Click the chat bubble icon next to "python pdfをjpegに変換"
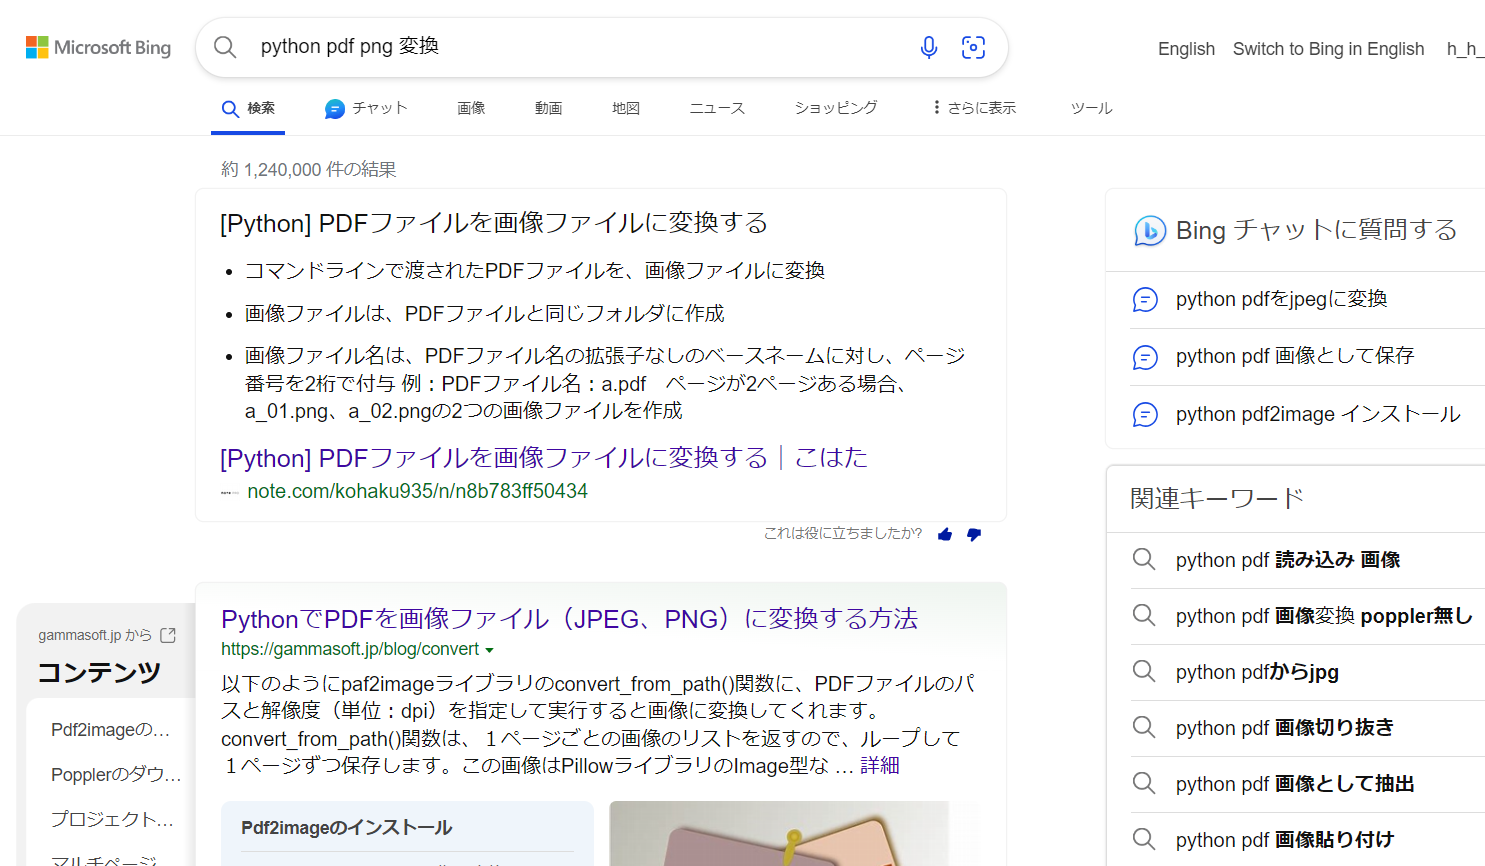This screenshot has height=866, width=1485. [x=1145, y=299]
